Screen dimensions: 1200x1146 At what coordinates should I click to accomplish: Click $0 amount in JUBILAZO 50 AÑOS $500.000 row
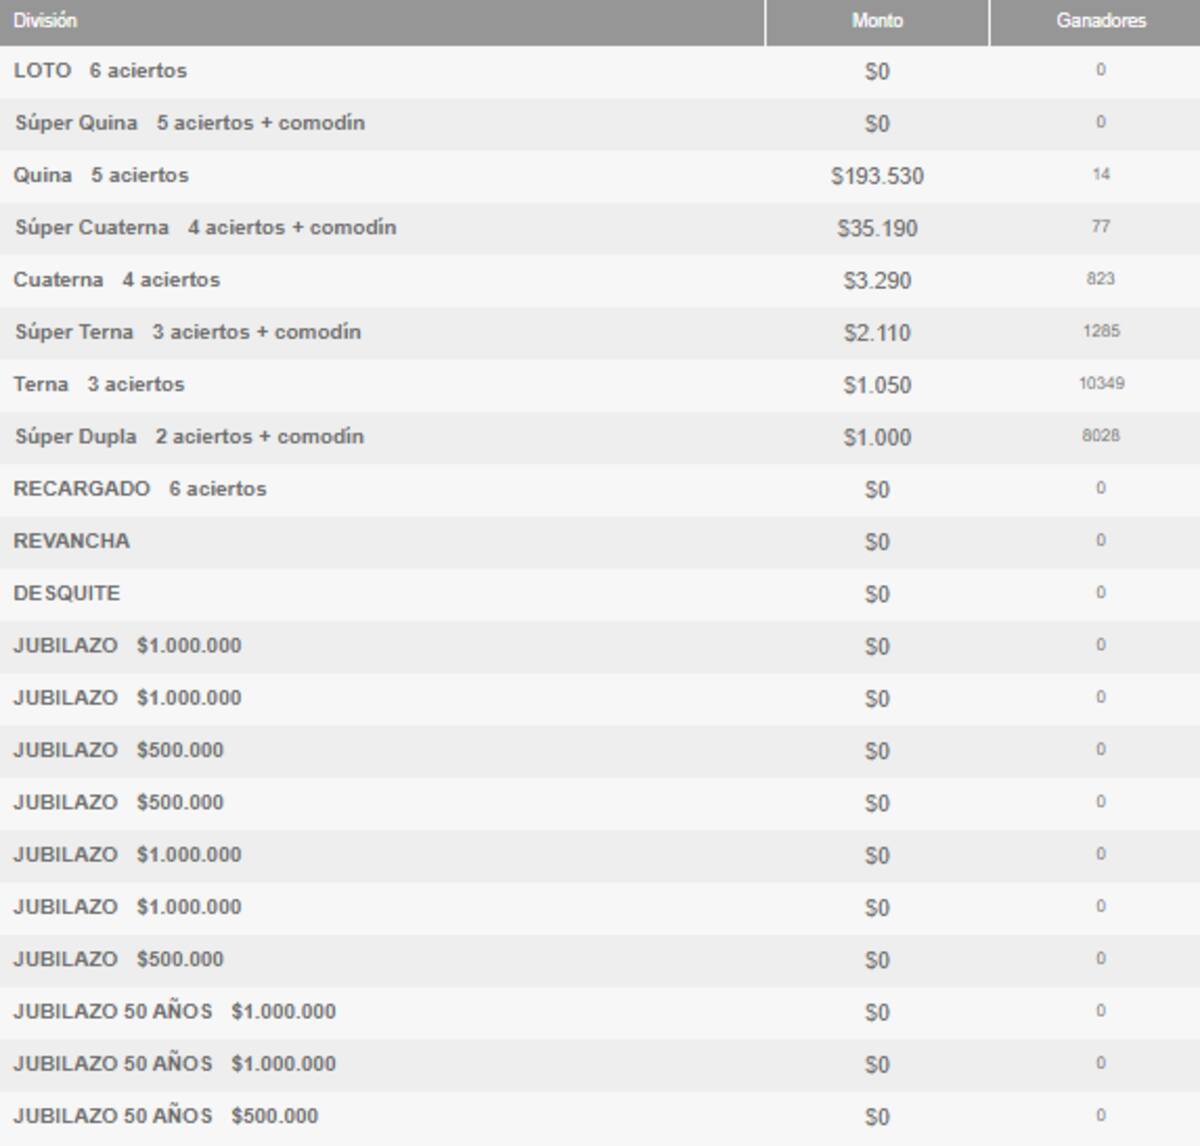pyautogui.click(x=877, y=1117)
